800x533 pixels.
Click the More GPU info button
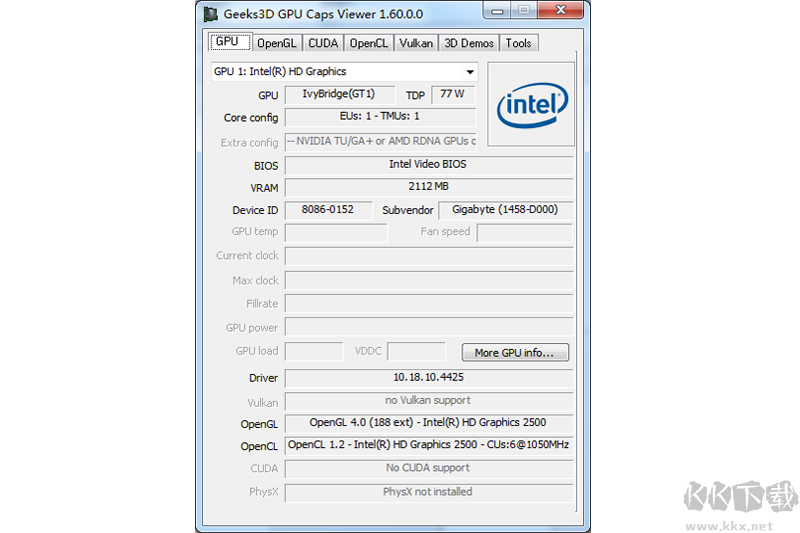click(515, 352)
